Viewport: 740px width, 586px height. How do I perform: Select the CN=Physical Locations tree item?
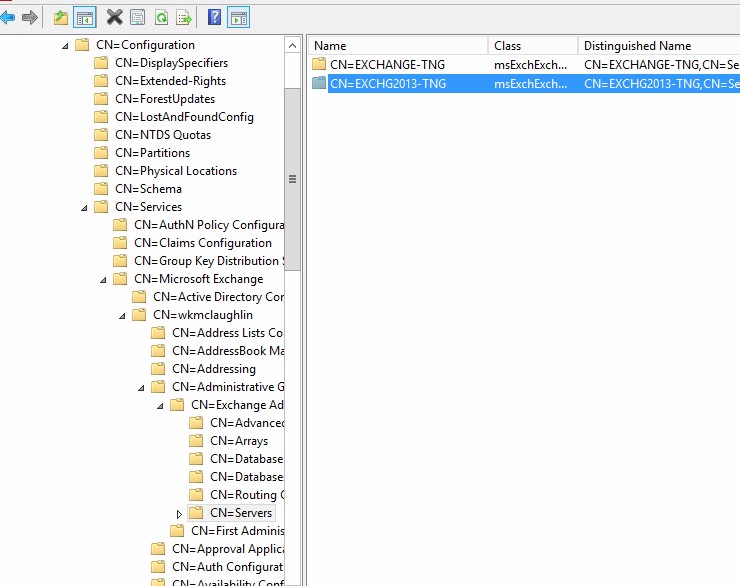[x=176, y=171]
